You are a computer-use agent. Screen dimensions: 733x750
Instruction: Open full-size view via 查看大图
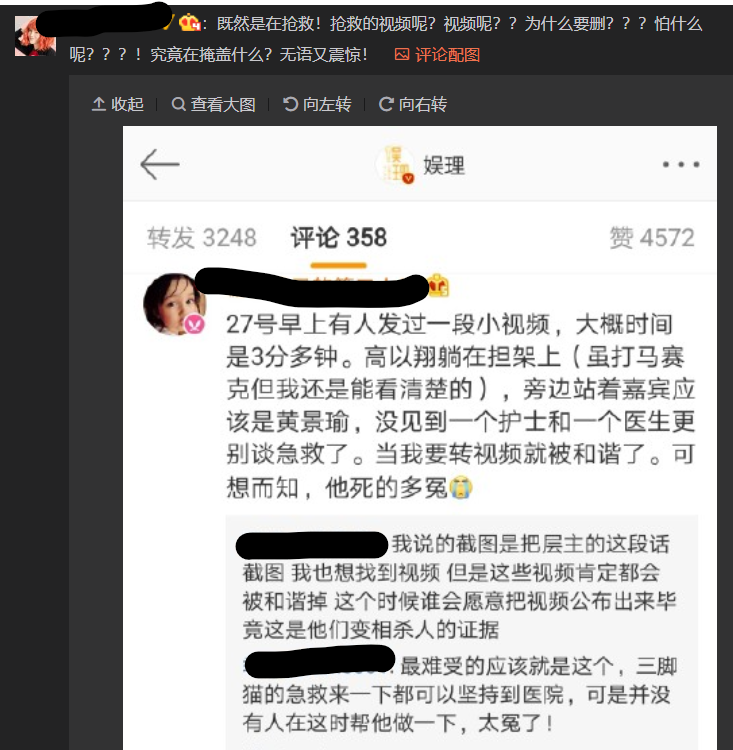[x=213, y=104]
